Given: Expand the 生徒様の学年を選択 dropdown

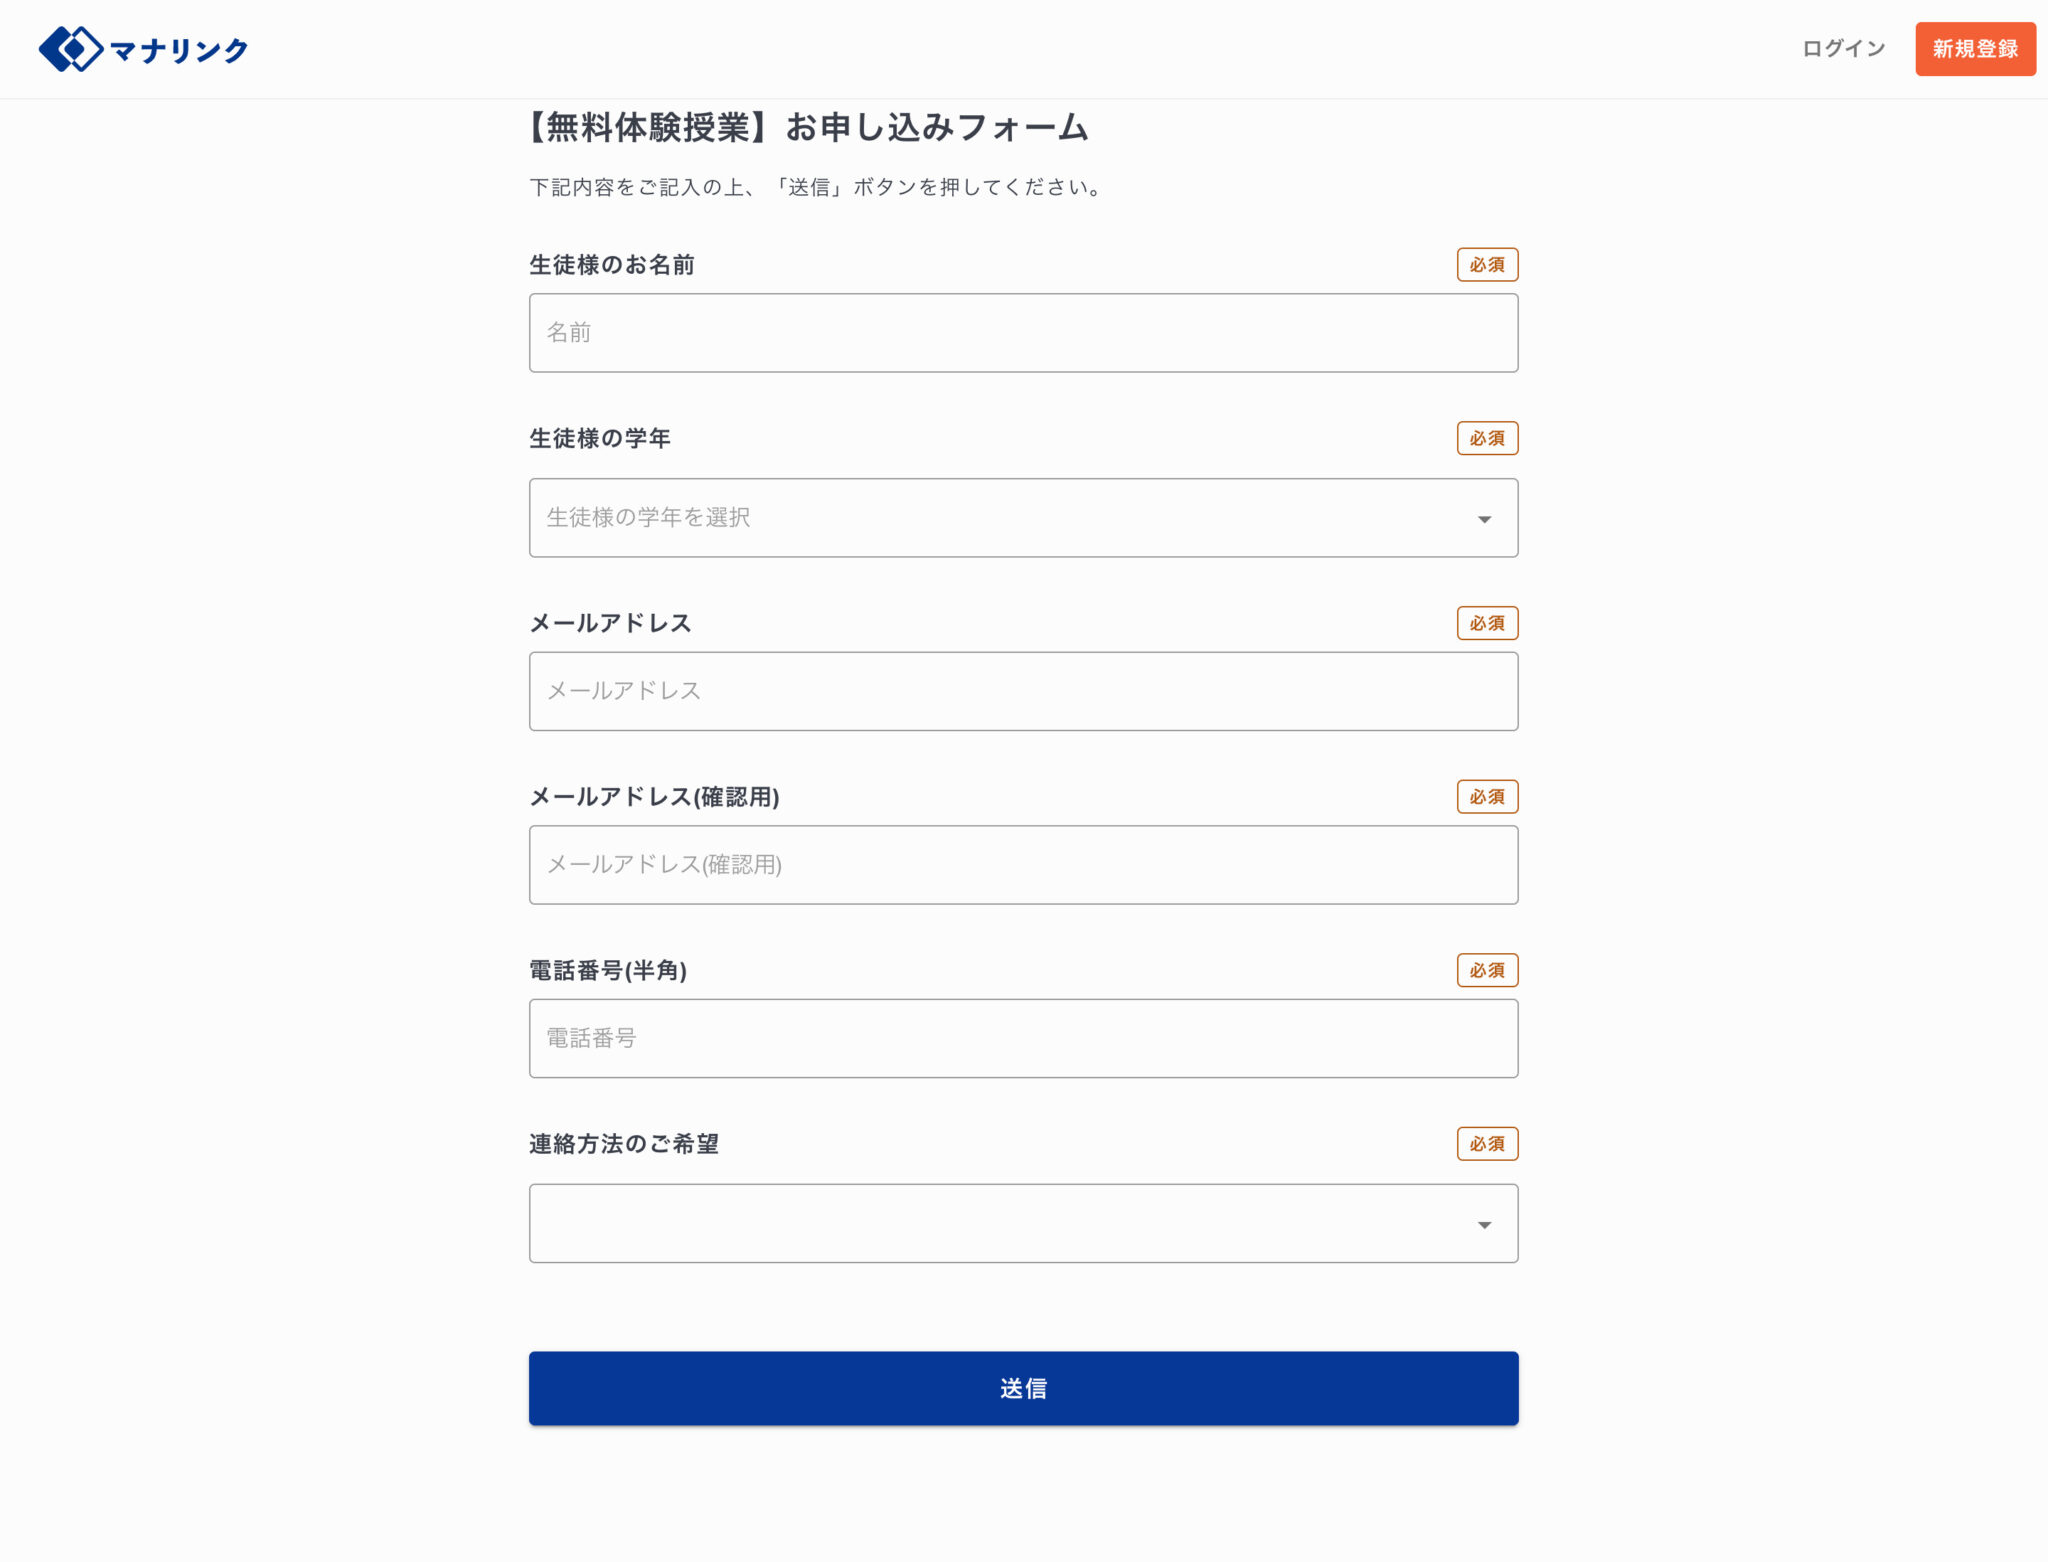Looking at the screenshot, I should point(1022,518).
